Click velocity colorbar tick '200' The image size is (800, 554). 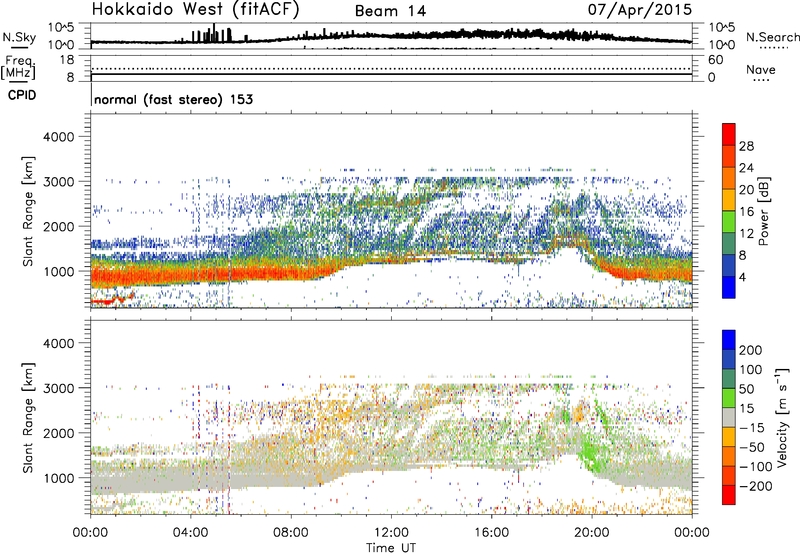[x=751, y=350]
